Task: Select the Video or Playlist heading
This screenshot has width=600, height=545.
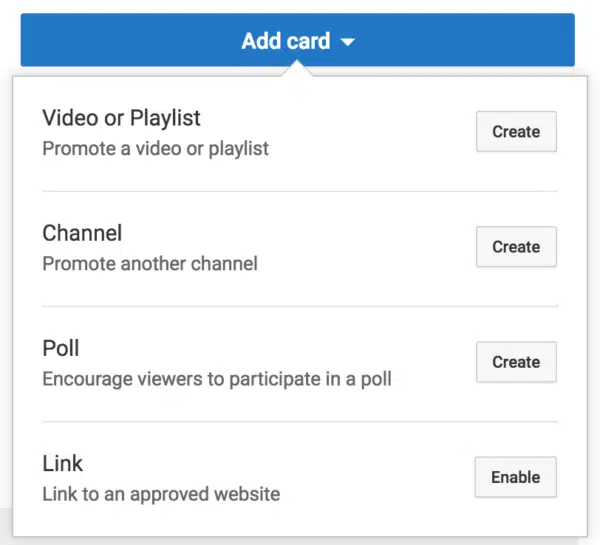Action: [x=121, y=118]
